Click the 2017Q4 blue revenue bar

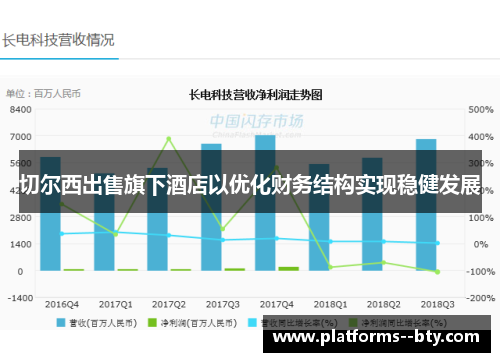coord(265,203)
